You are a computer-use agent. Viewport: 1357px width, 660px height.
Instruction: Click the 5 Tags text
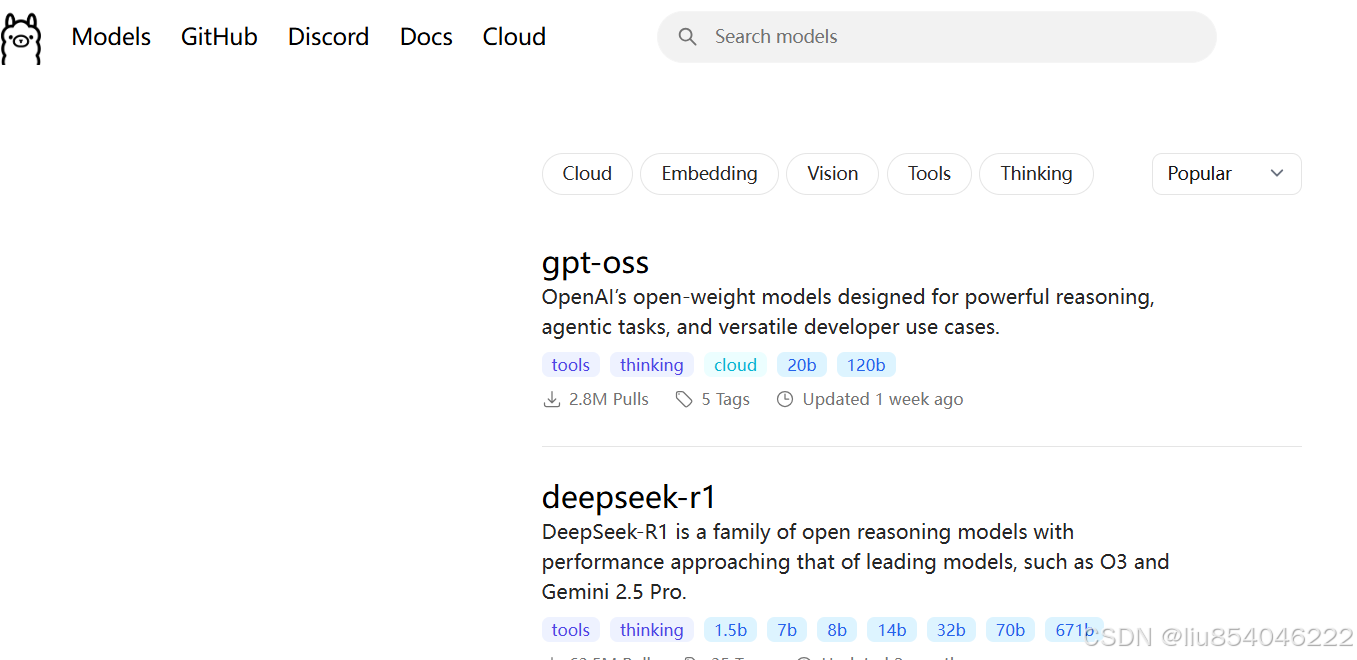tap(725, 400)
